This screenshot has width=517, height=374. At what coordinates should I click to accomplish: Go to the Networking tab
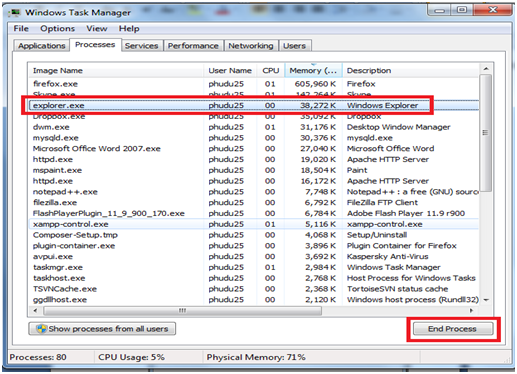(x=251, y=46)
